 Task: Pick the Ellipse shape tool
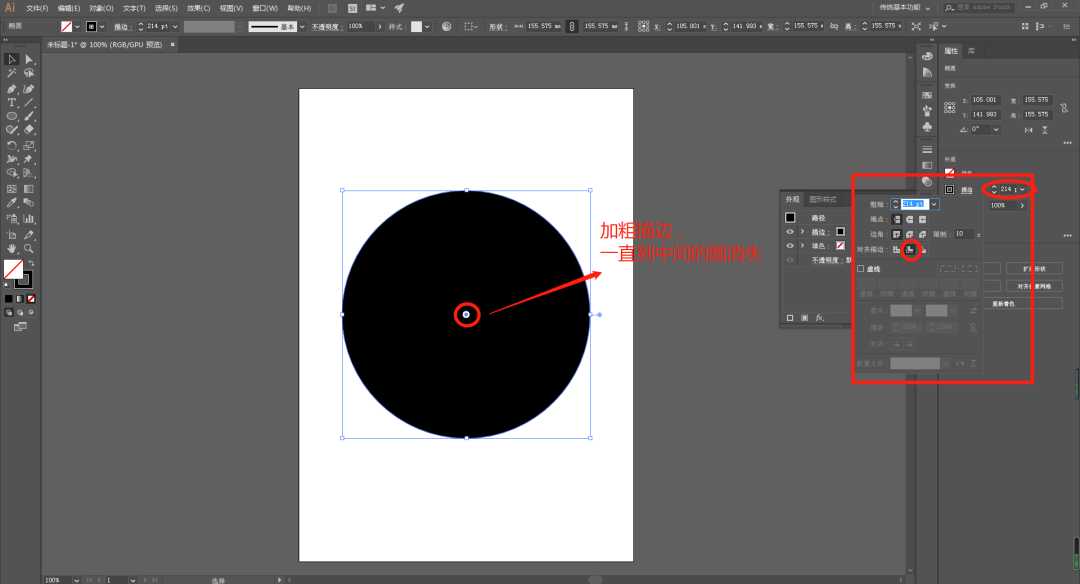point(12,116)
